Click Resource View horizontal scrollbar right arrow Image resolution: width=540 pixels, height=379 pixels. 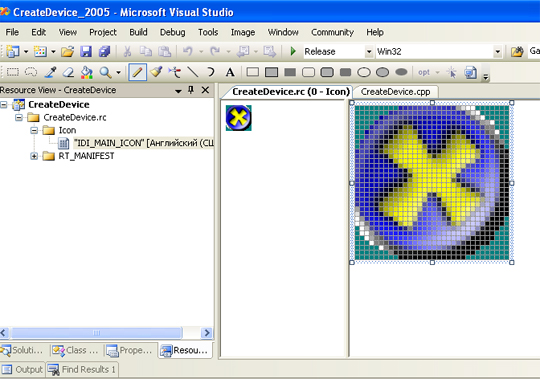click(x=207, y=333)
